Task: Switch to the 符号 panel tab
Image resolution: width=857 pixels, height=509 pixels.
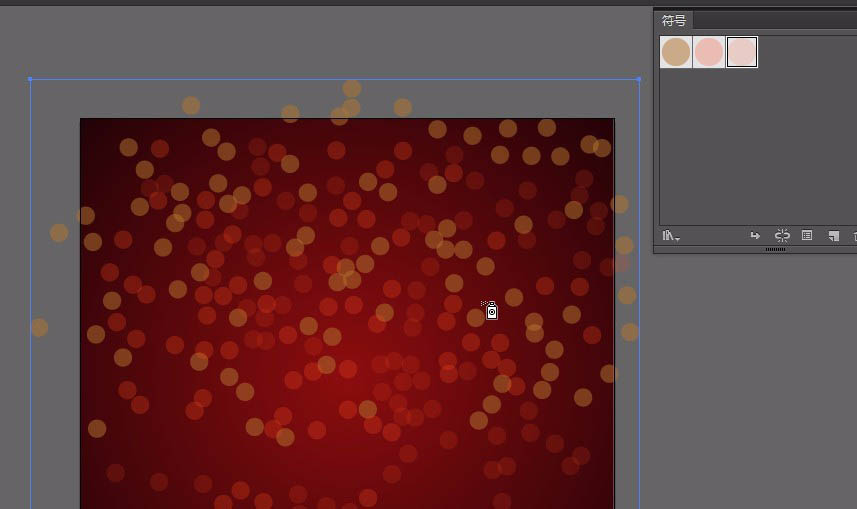Action: click(673, 21)
